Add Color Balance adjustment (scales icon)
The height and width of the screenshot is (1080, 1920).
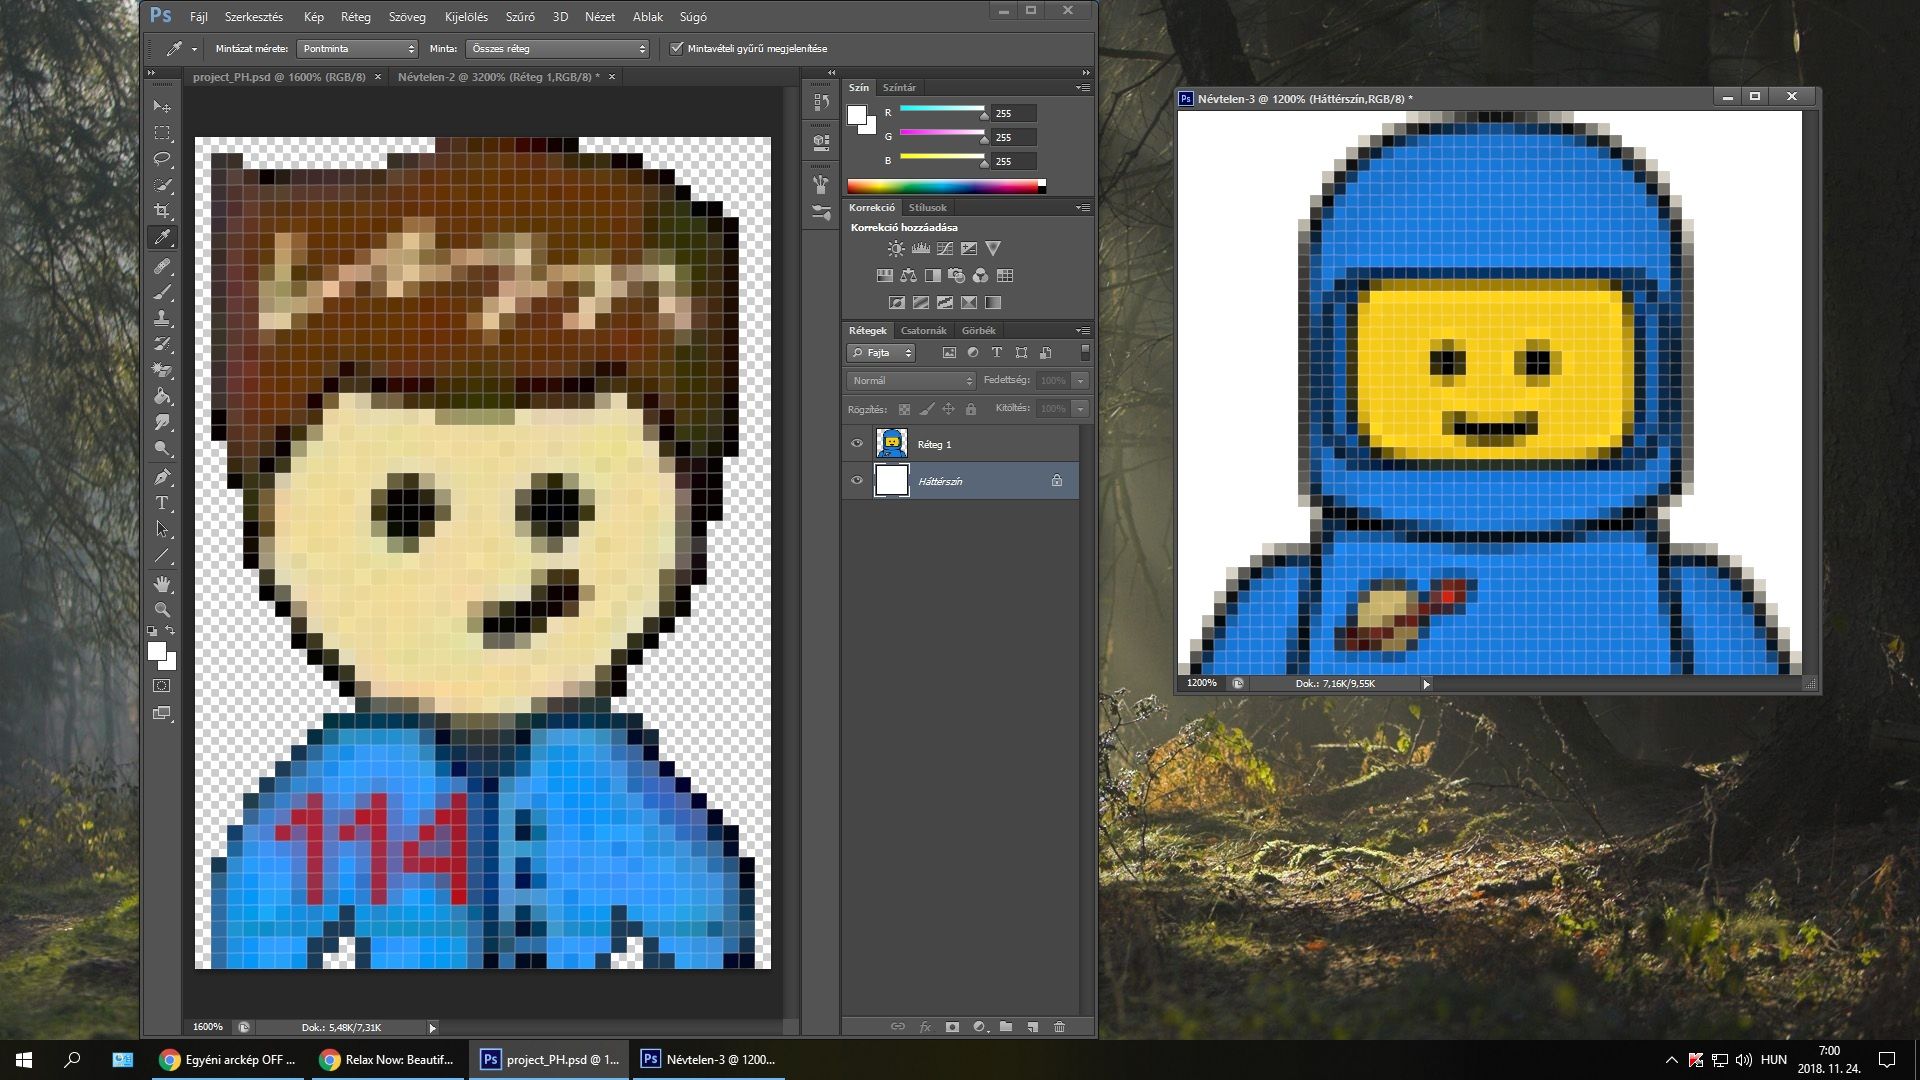tap(908, 276)
